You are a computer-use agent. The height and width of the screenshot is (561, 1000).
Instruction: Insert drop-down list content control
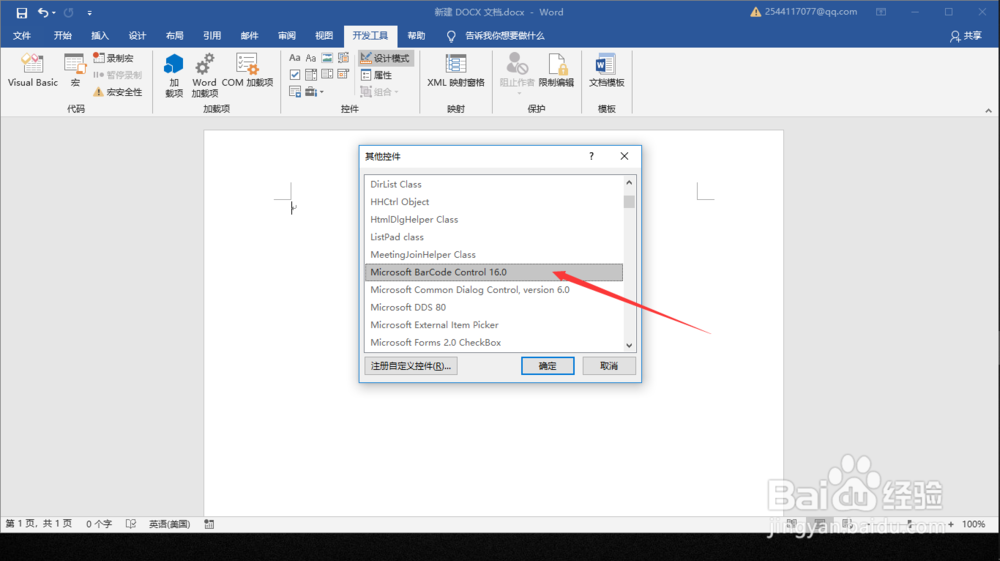(x=327, y=75)
